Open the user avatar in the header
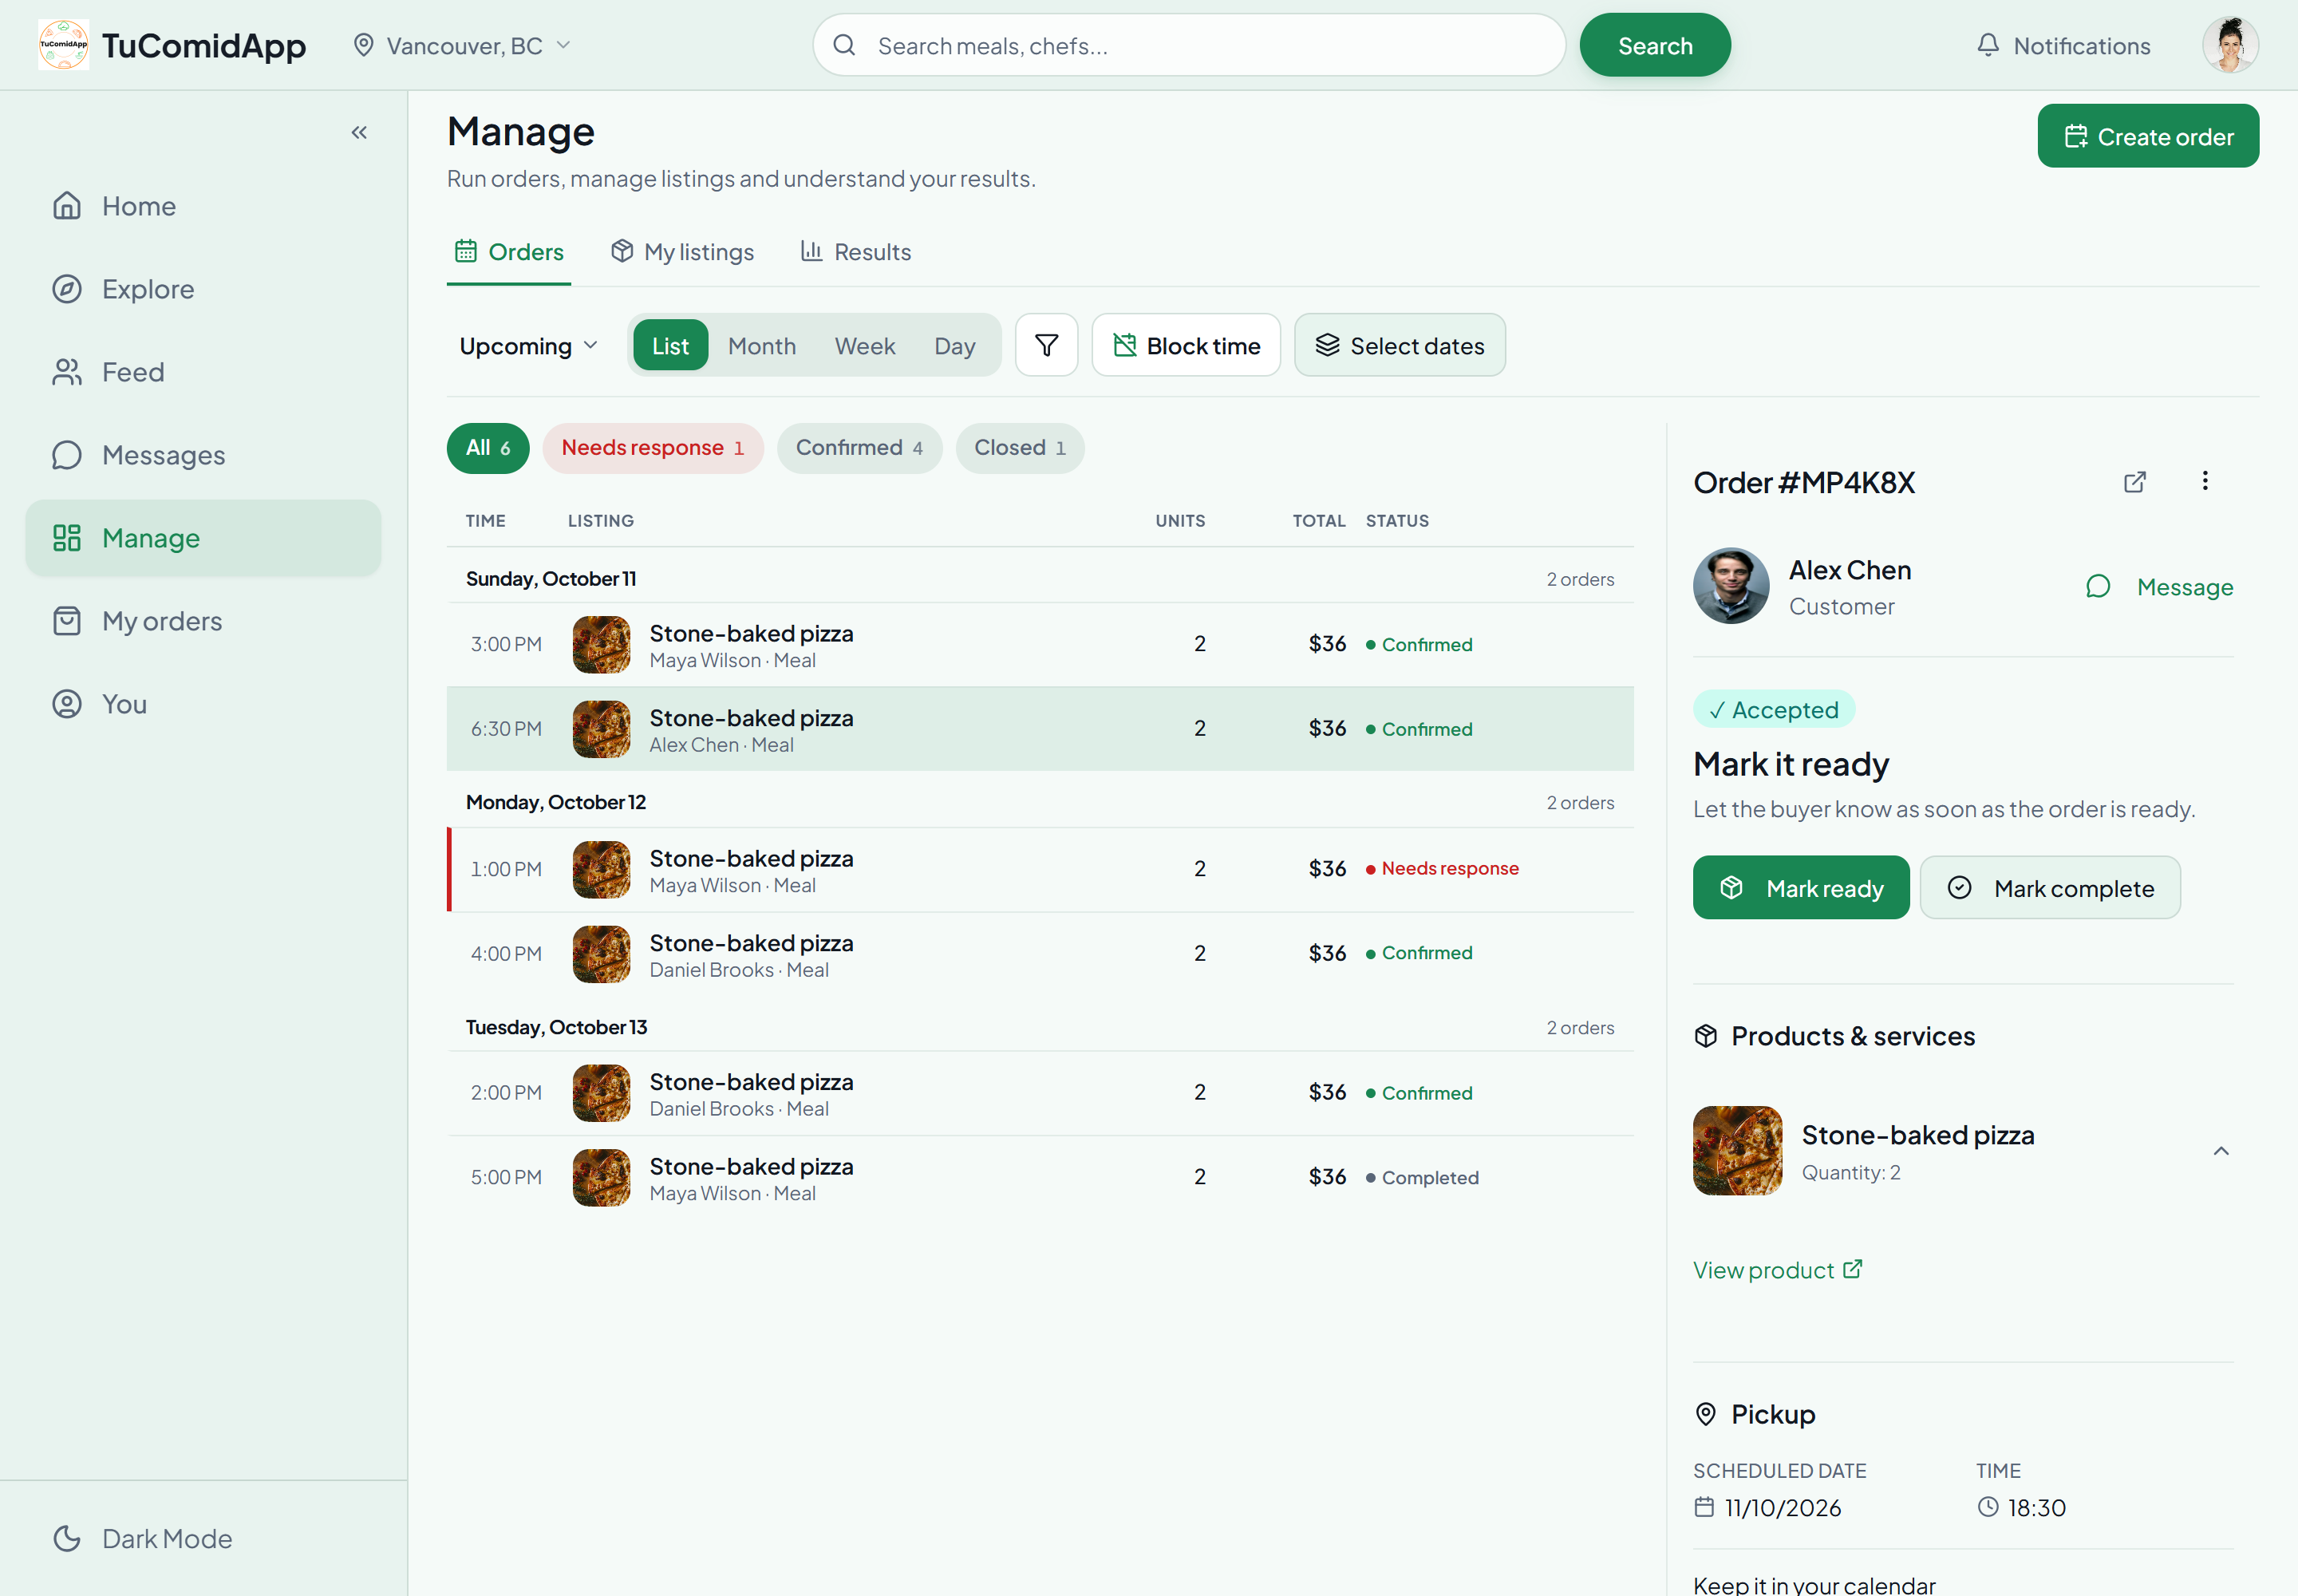Screen dimensions: 2298x1596 tap(2230, 45)
